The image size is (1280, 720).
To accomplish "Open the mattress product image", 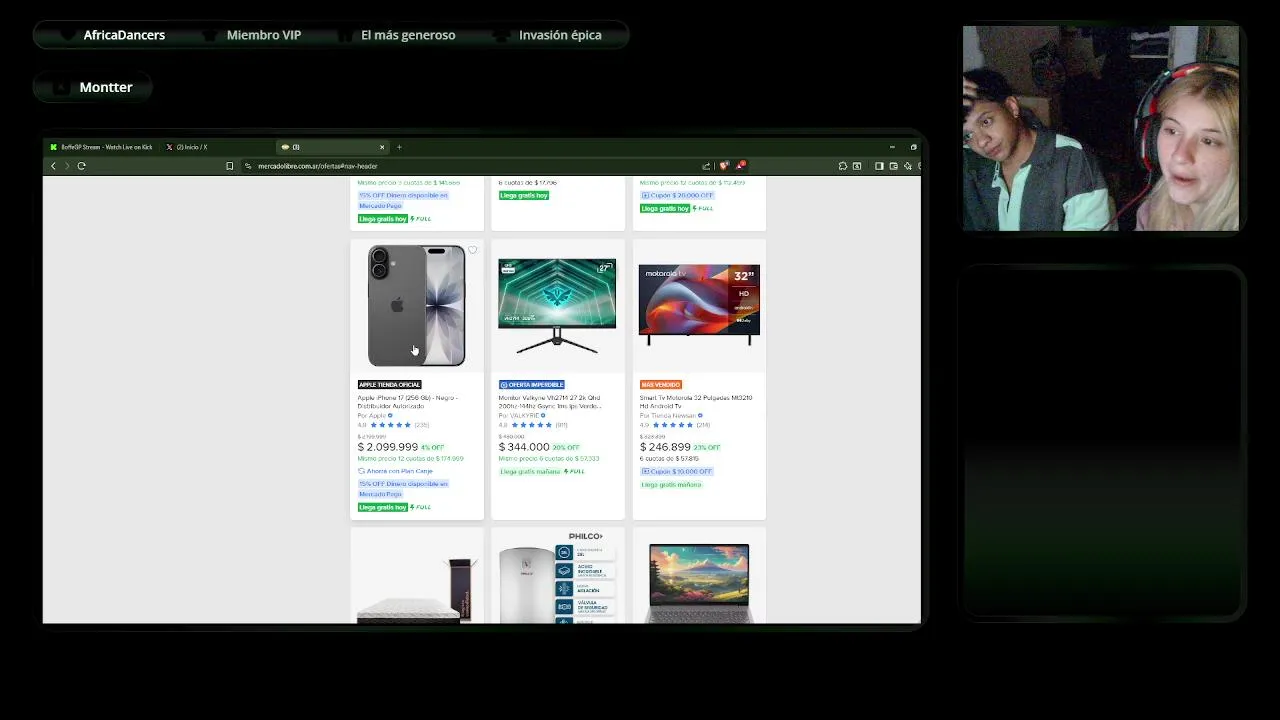I will (416, 590).
